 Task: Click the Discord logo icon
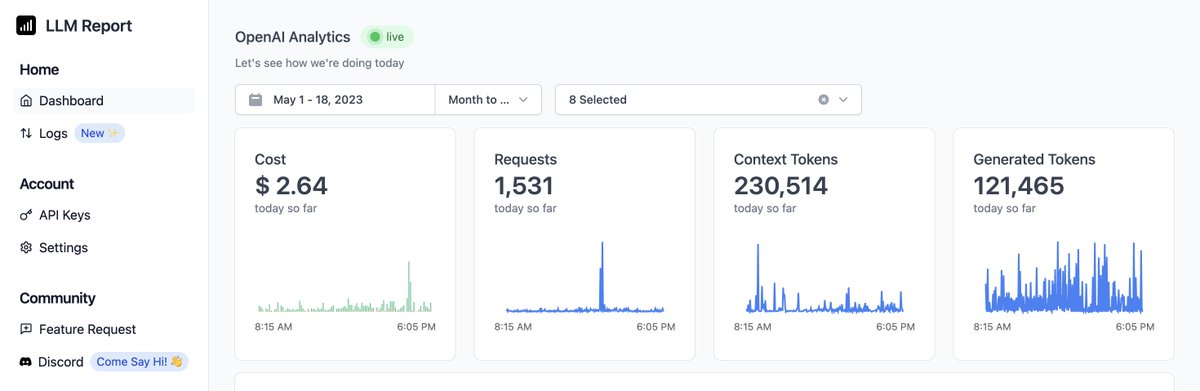click(26, 362)
